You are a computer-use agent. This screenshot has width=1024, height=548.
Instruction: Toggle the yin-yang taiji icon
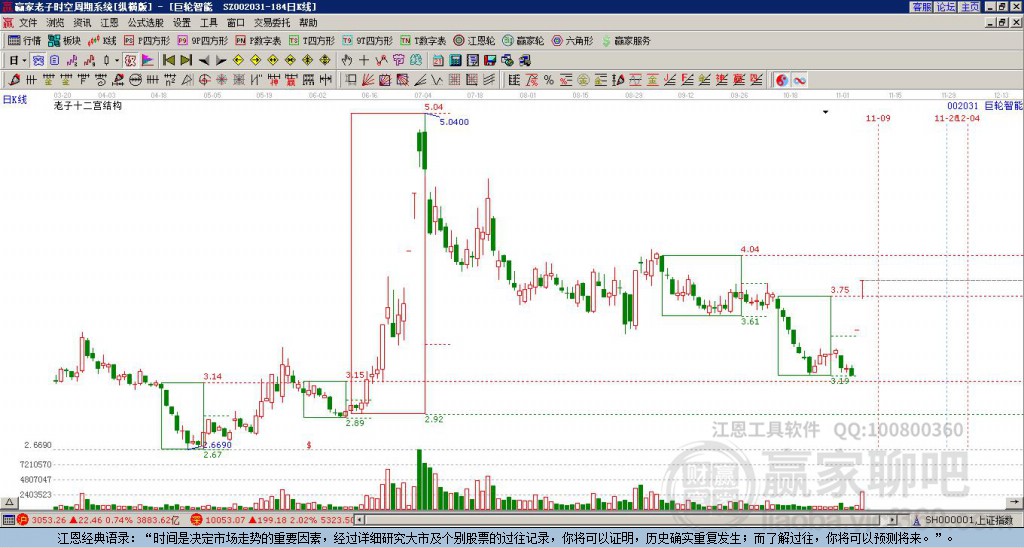(782, 80)
